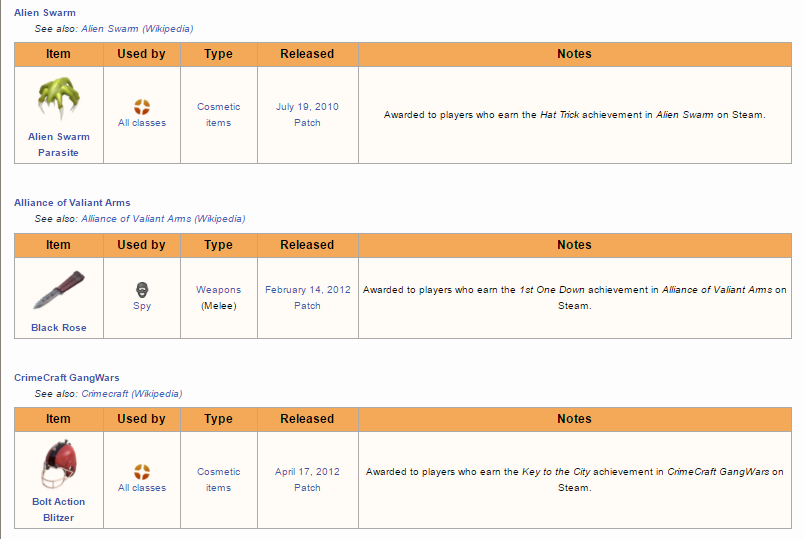
Task: Click the All classes icon in CrimeCraft row
Action: pos(142,471)
